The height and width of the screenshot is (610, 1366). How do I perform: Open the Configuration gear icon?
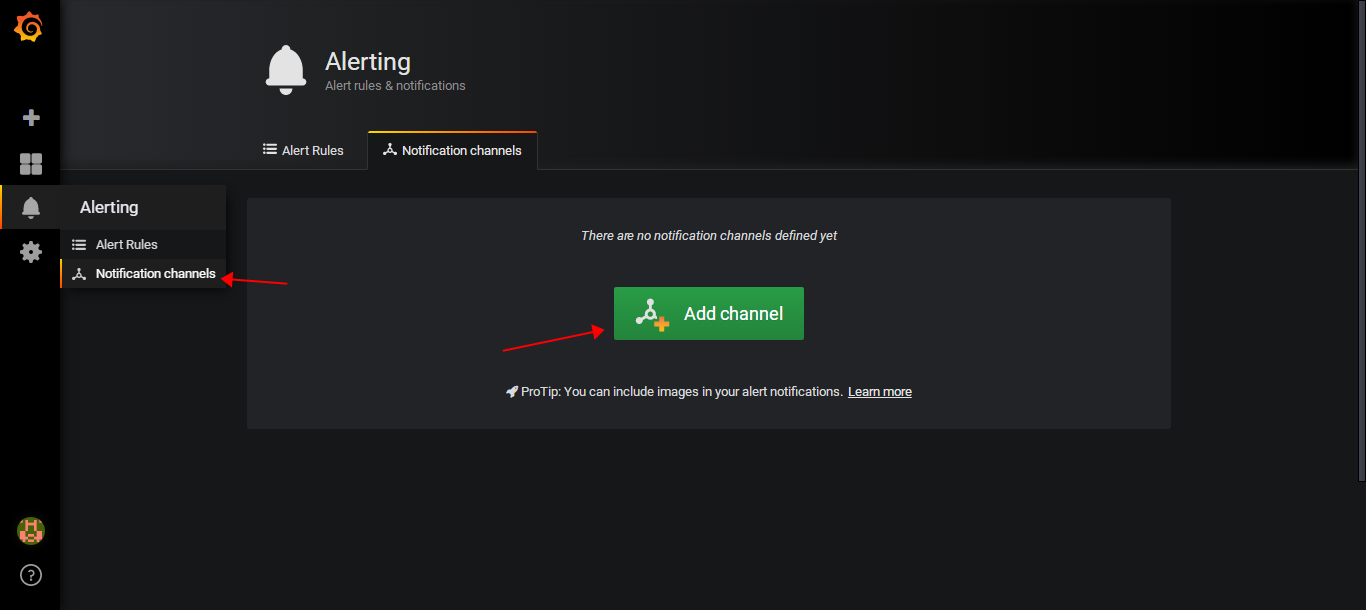tap(31, 252)
